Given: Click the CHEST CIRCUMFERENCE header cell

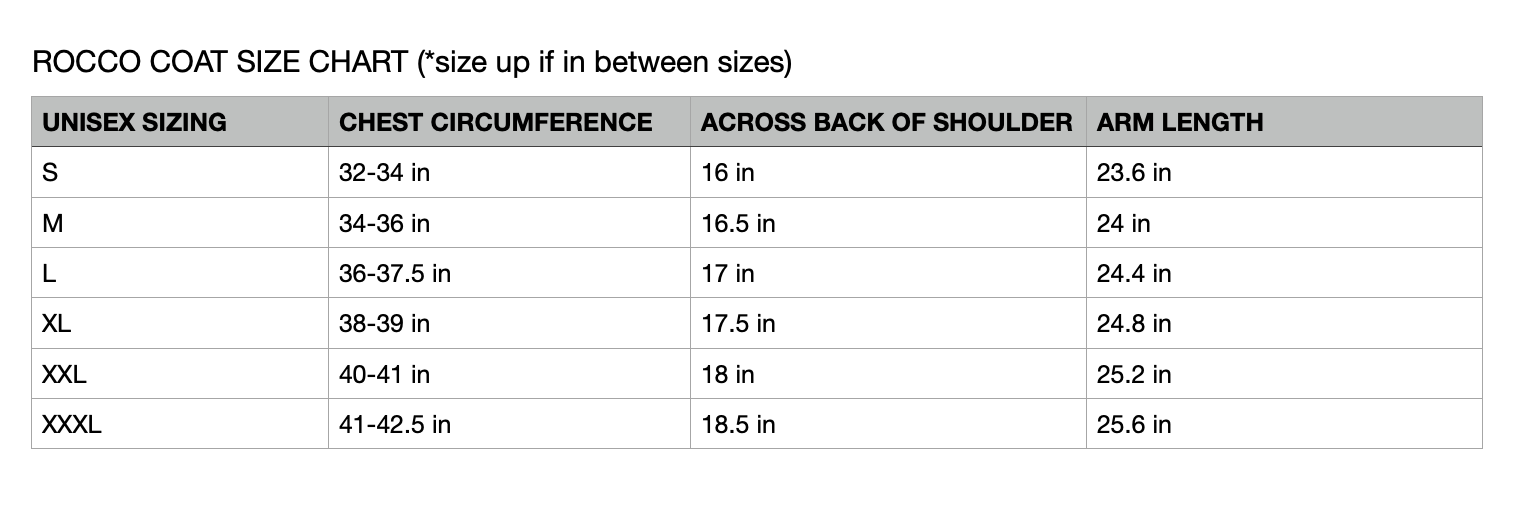Looking at the screenshot, I should click(496, 122).
